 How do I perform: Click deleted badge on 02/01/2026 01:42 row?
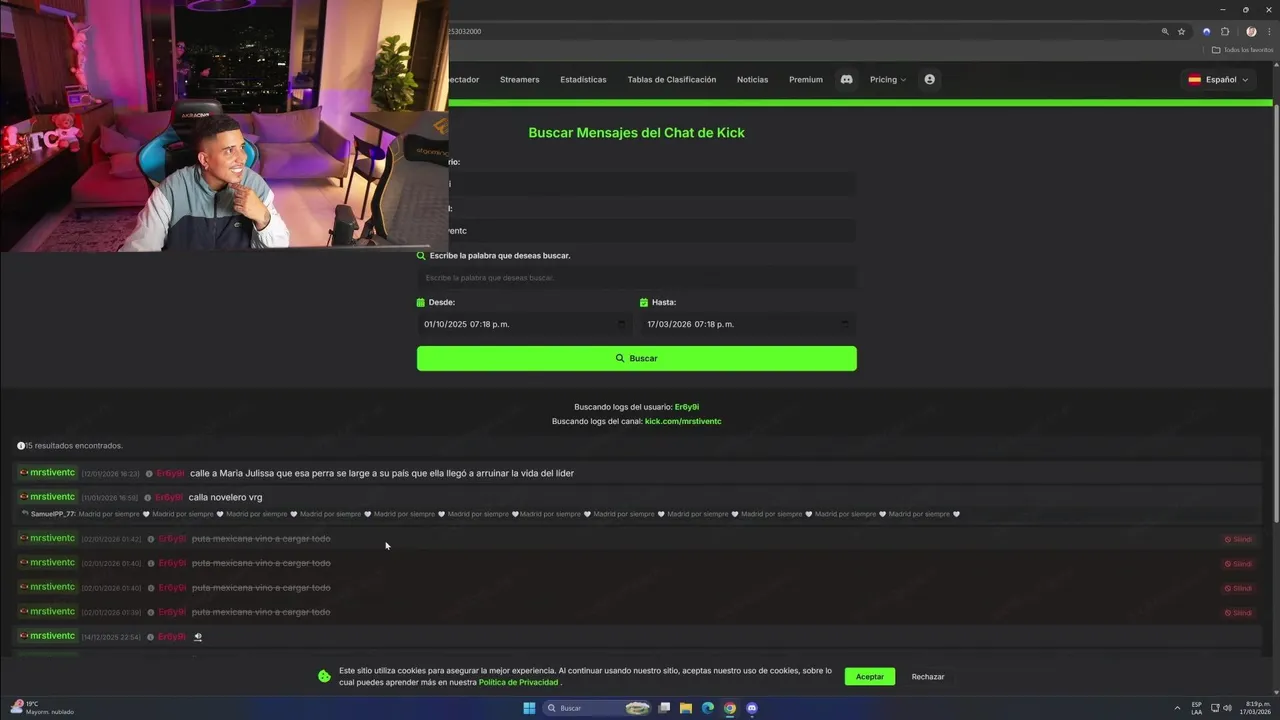pos(1239,539)
